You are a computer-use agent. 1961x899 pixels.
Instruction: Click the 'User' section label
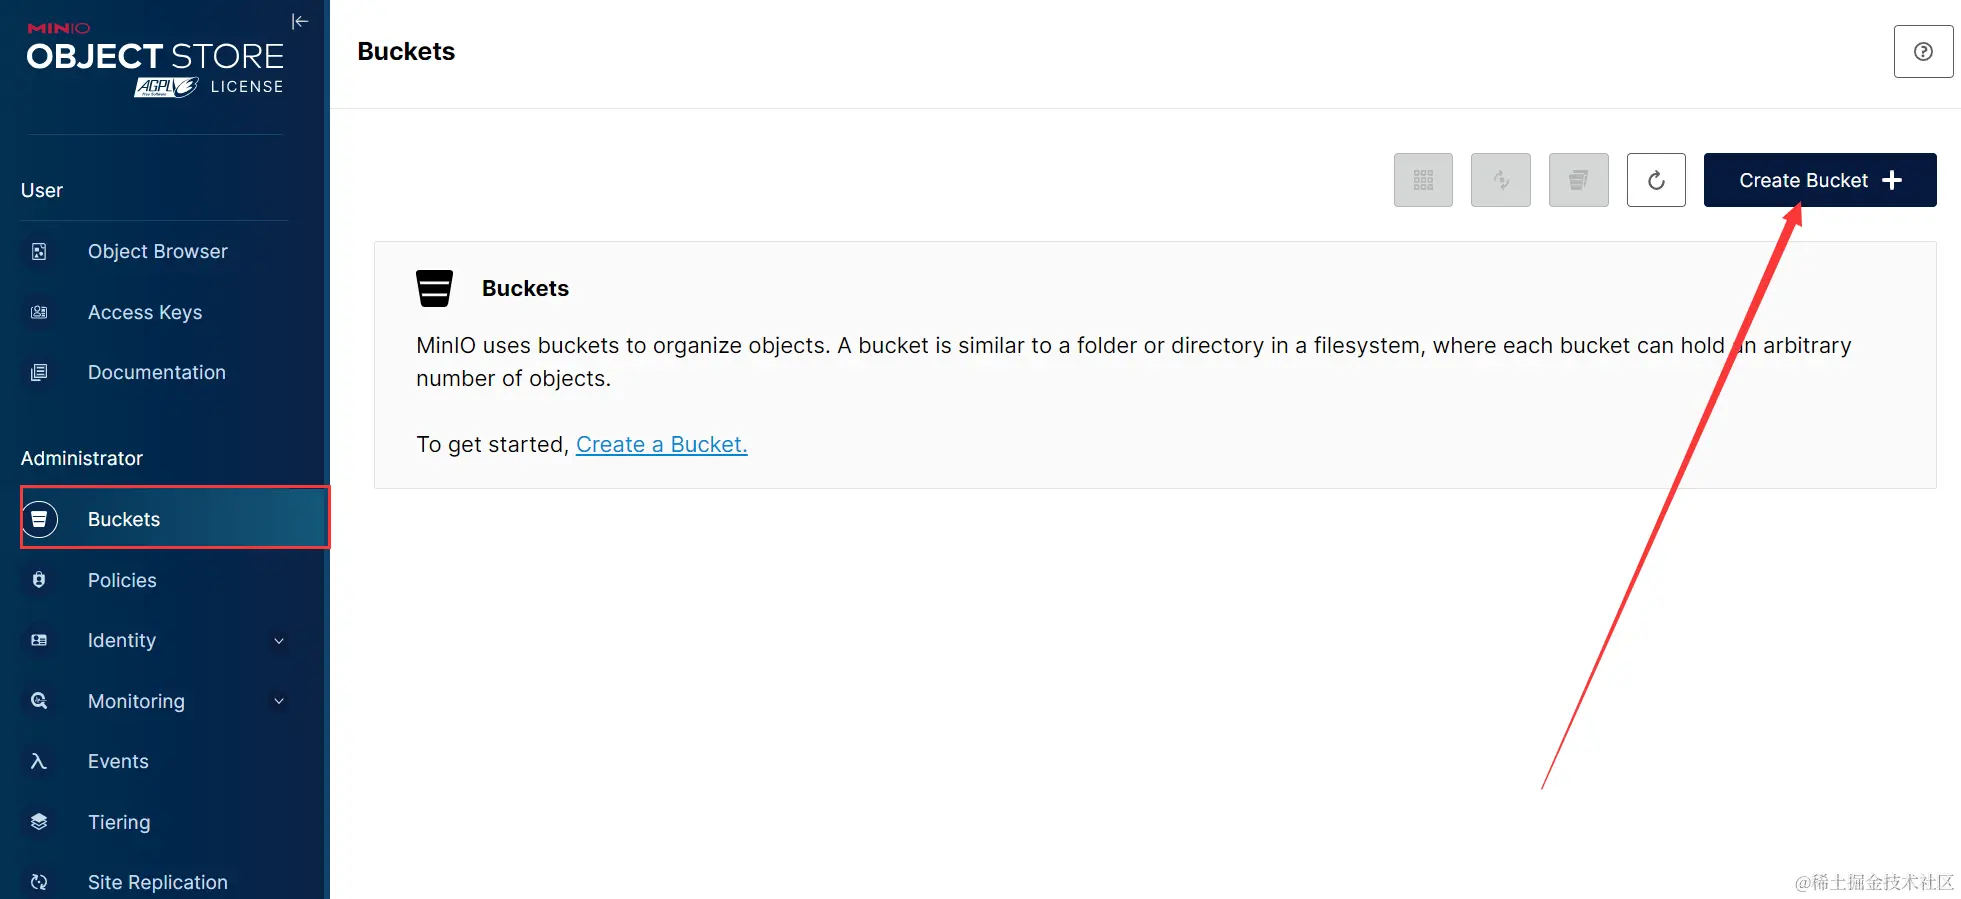(42, 190)
